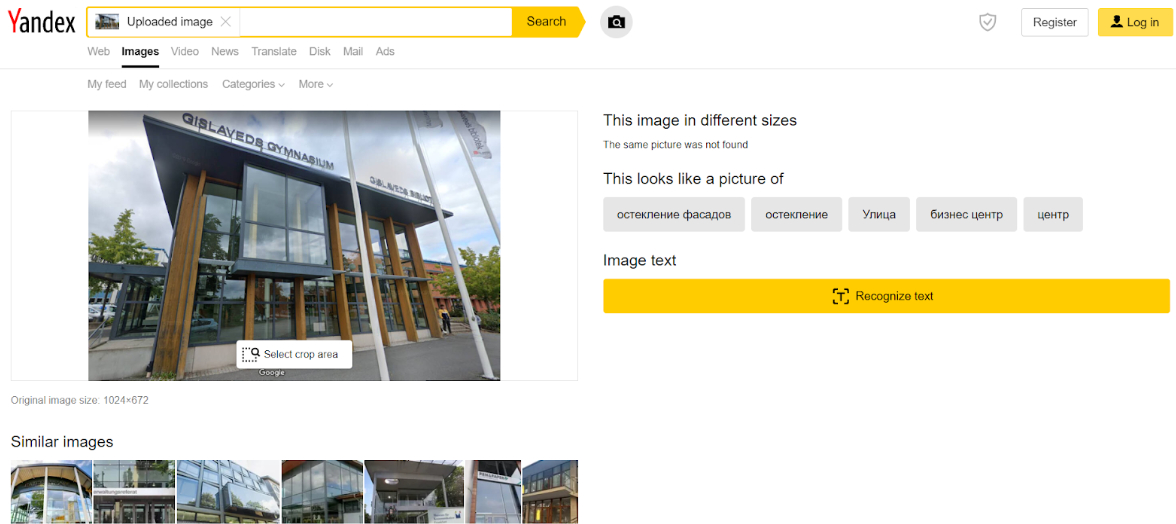Expand the More dropdown
The image size is (1176, 524).
point(315,84)
